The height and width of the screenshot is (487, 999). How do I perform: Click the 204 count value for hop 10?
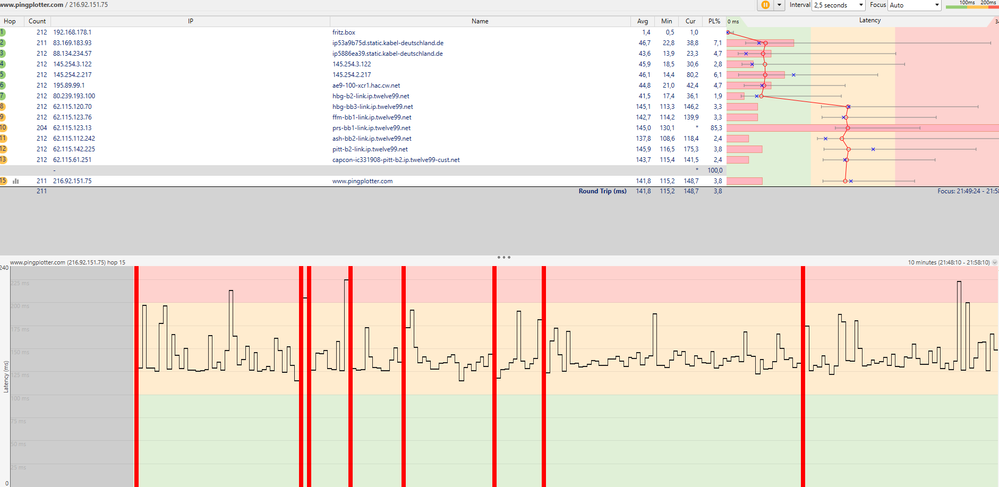coord(41,127)
